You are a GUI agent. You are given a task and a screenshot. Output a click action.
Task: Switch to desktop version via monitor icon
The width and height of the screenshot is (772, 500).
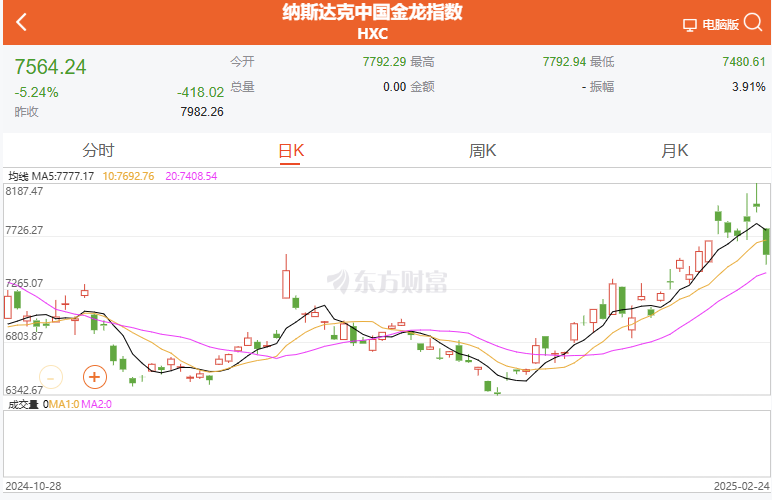tap(689, 25)
